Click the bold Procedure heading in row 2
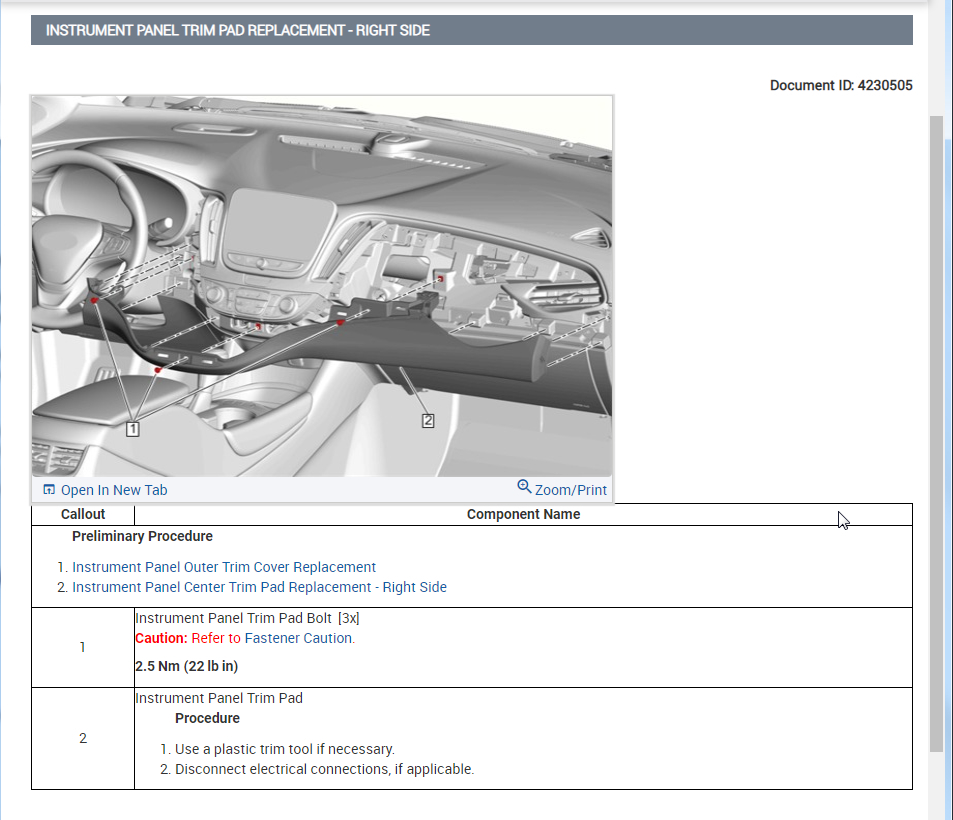 pos(207,718)
